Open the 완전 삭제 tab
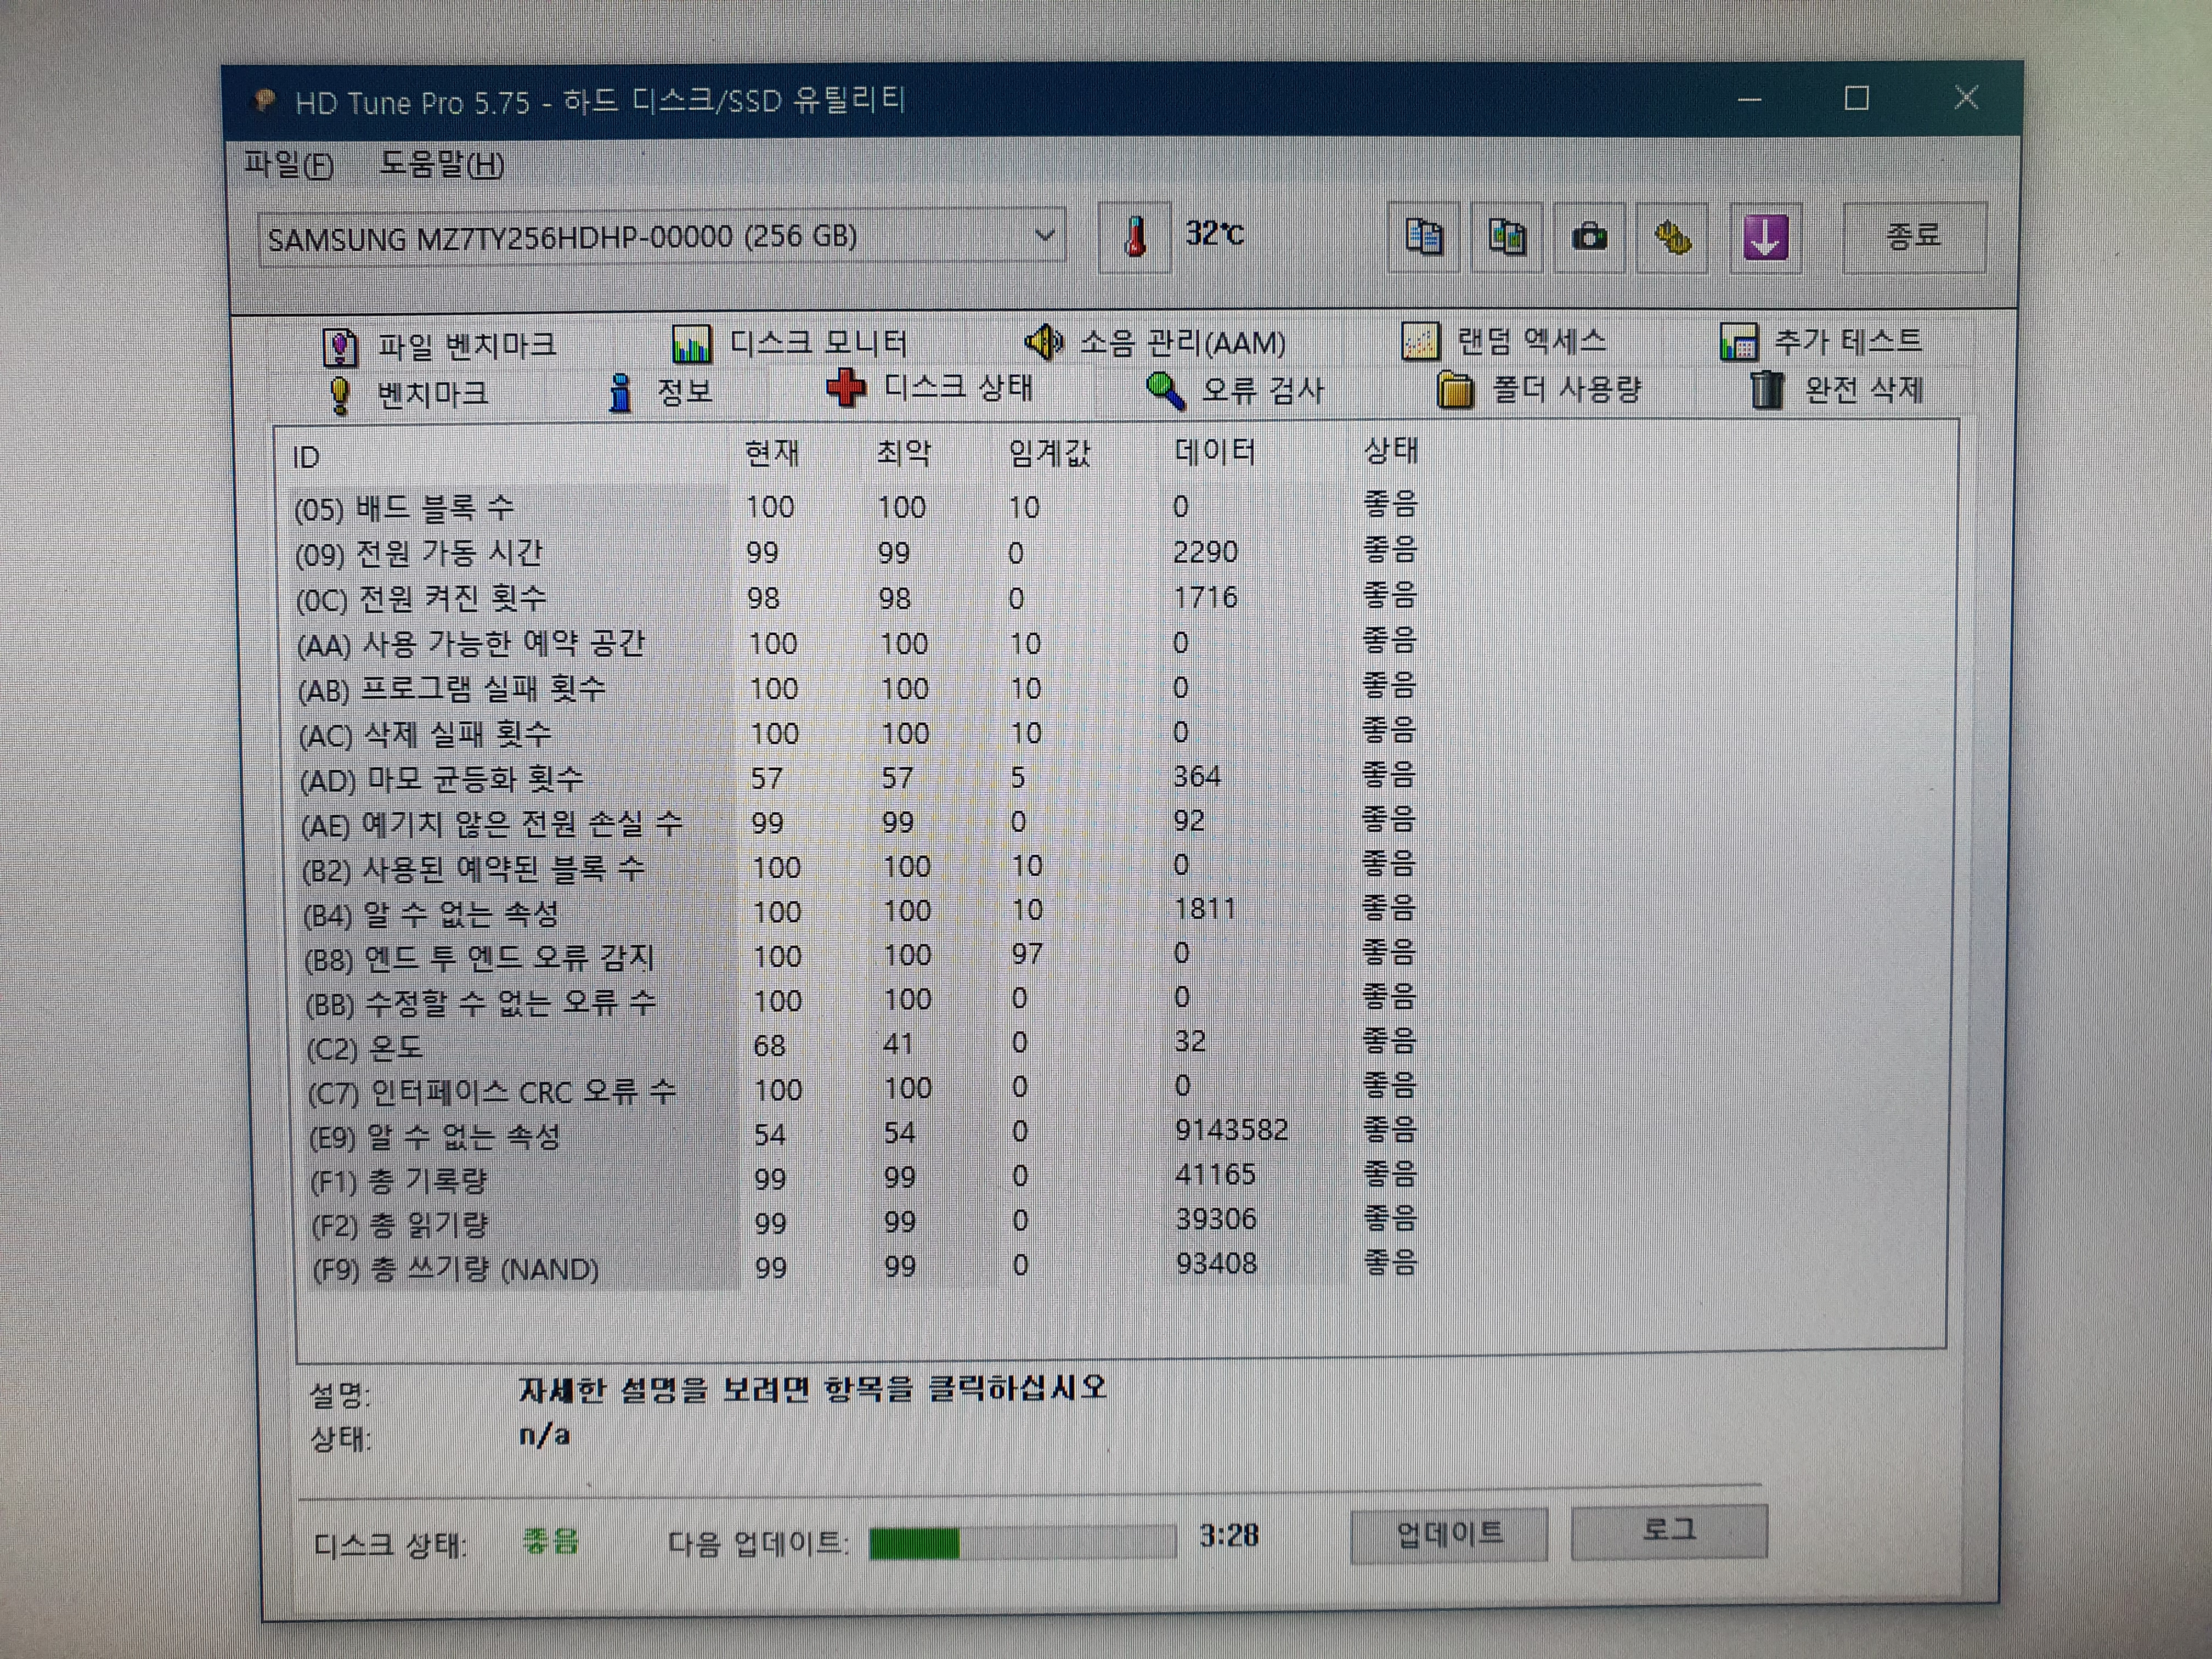The height and width of the screenshot is (1659, 2212). (x=1837, y=389)
